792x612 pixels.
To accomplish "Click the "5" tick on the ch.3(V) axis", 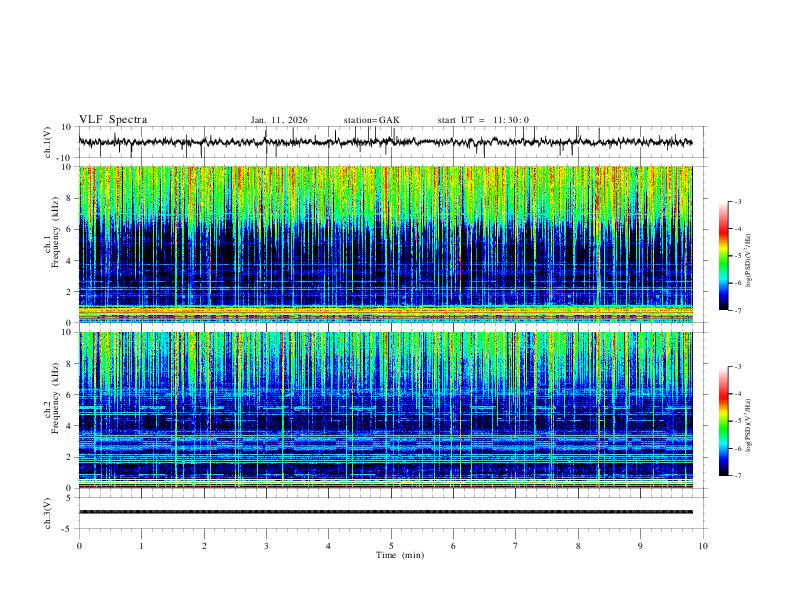I will click(70, 498).
